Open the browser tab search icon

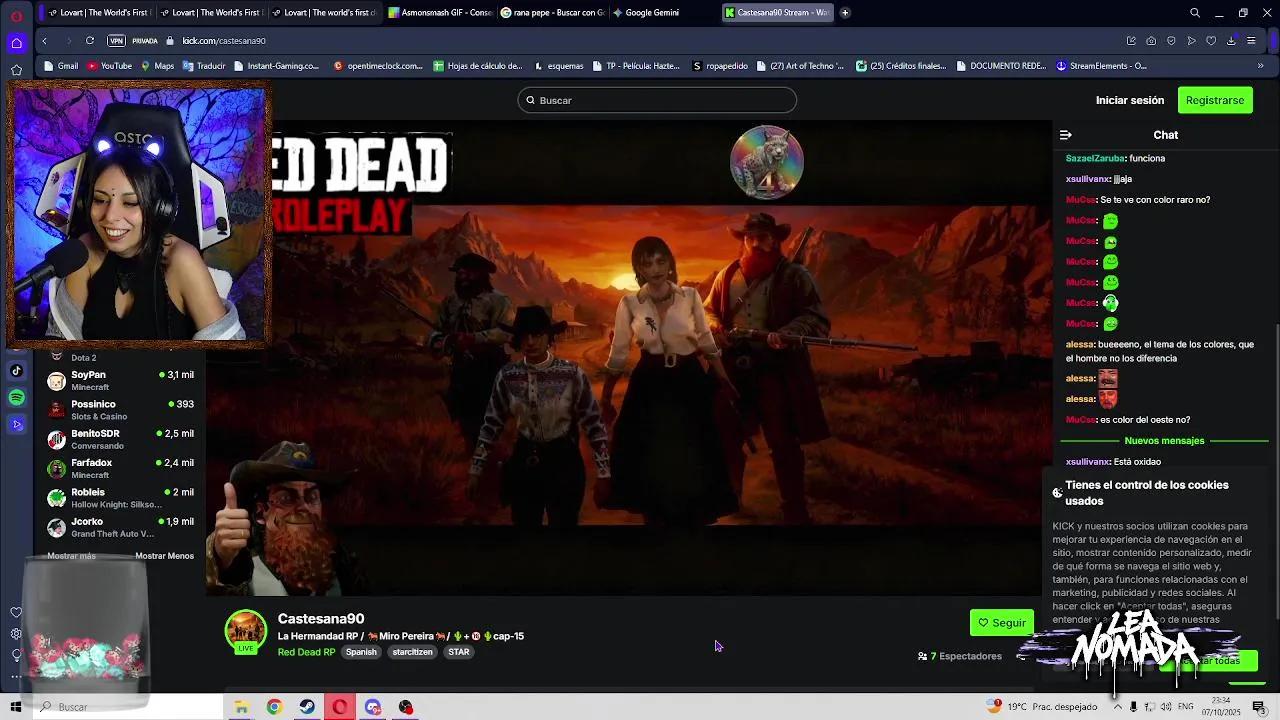coord(1194,13)
